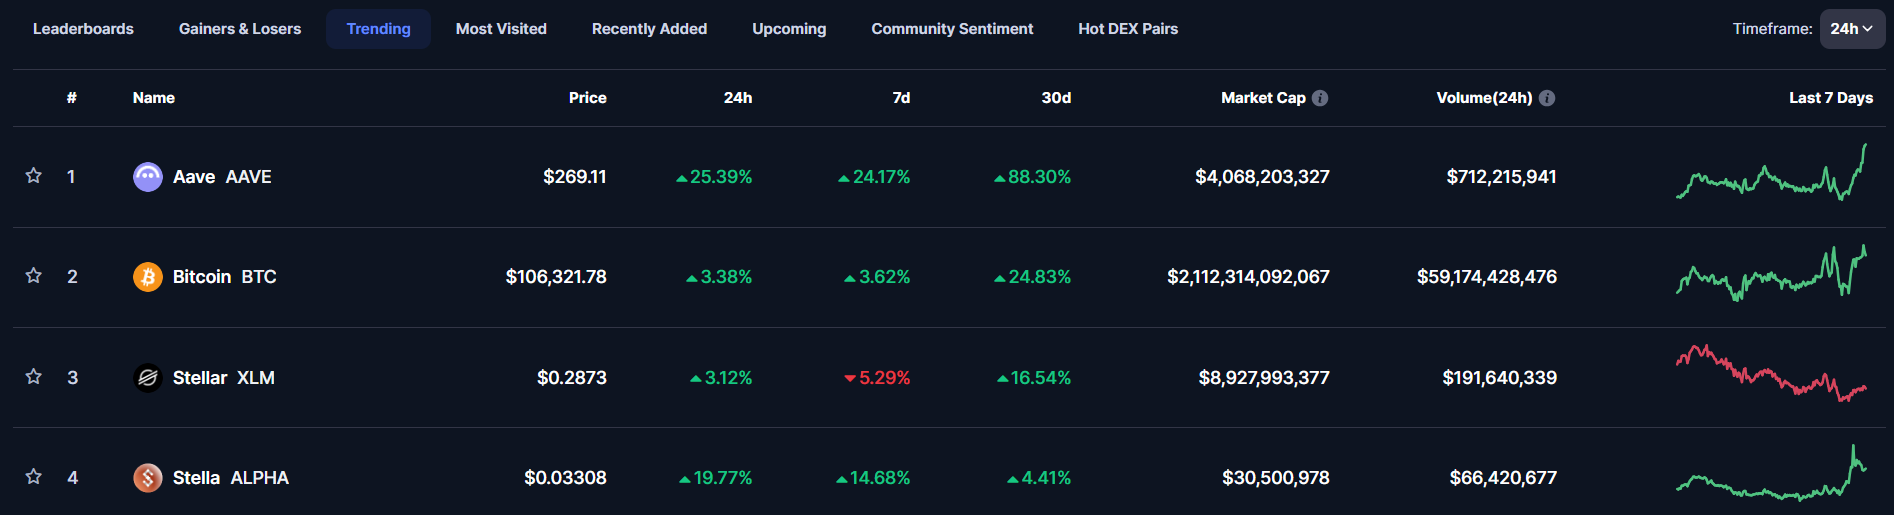Open Stellar's red 7-day sparkline chart
This screenshot has height=515, width=1894.
[1771, 373]
